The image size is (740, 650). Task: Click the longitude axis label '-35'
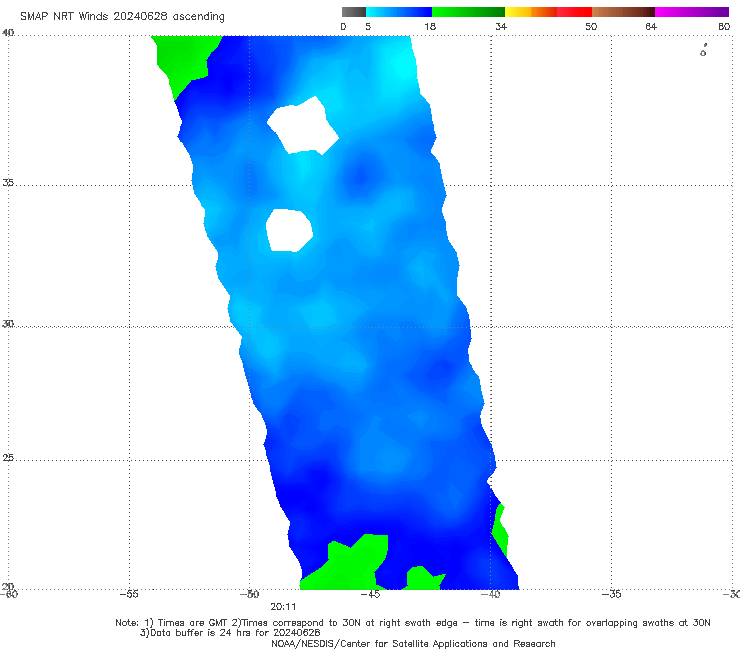coord(611,594)
